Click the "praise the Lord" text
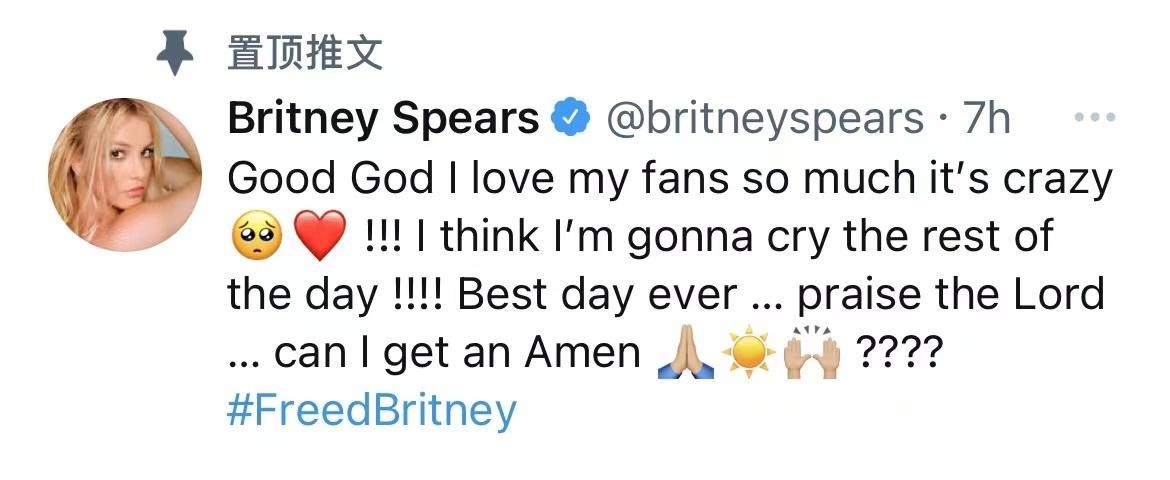The height and width of the screenshot is (480, 1170). coord(951,295)
